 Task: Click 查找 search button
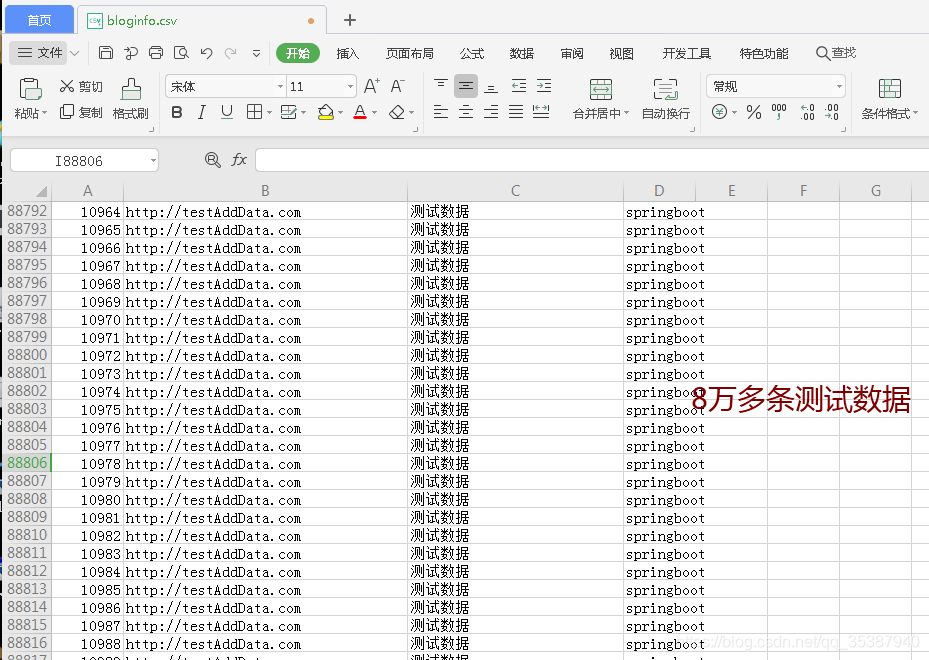pos(836,53)
